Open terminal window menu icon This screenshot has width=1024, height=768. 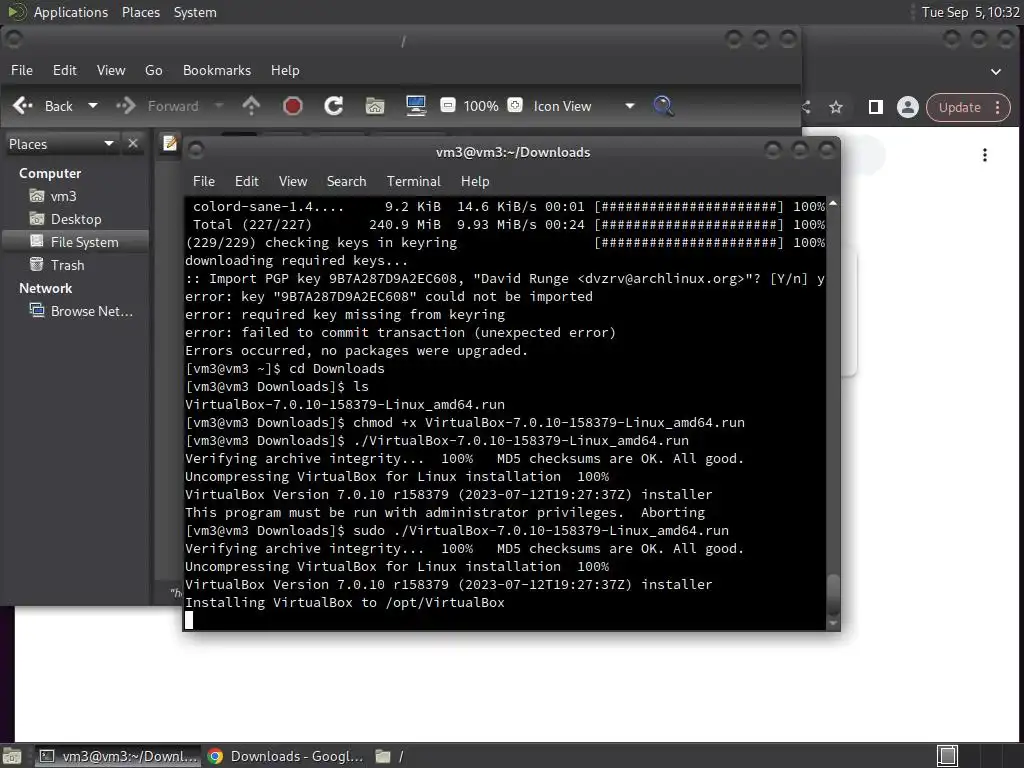pos(196,151)
